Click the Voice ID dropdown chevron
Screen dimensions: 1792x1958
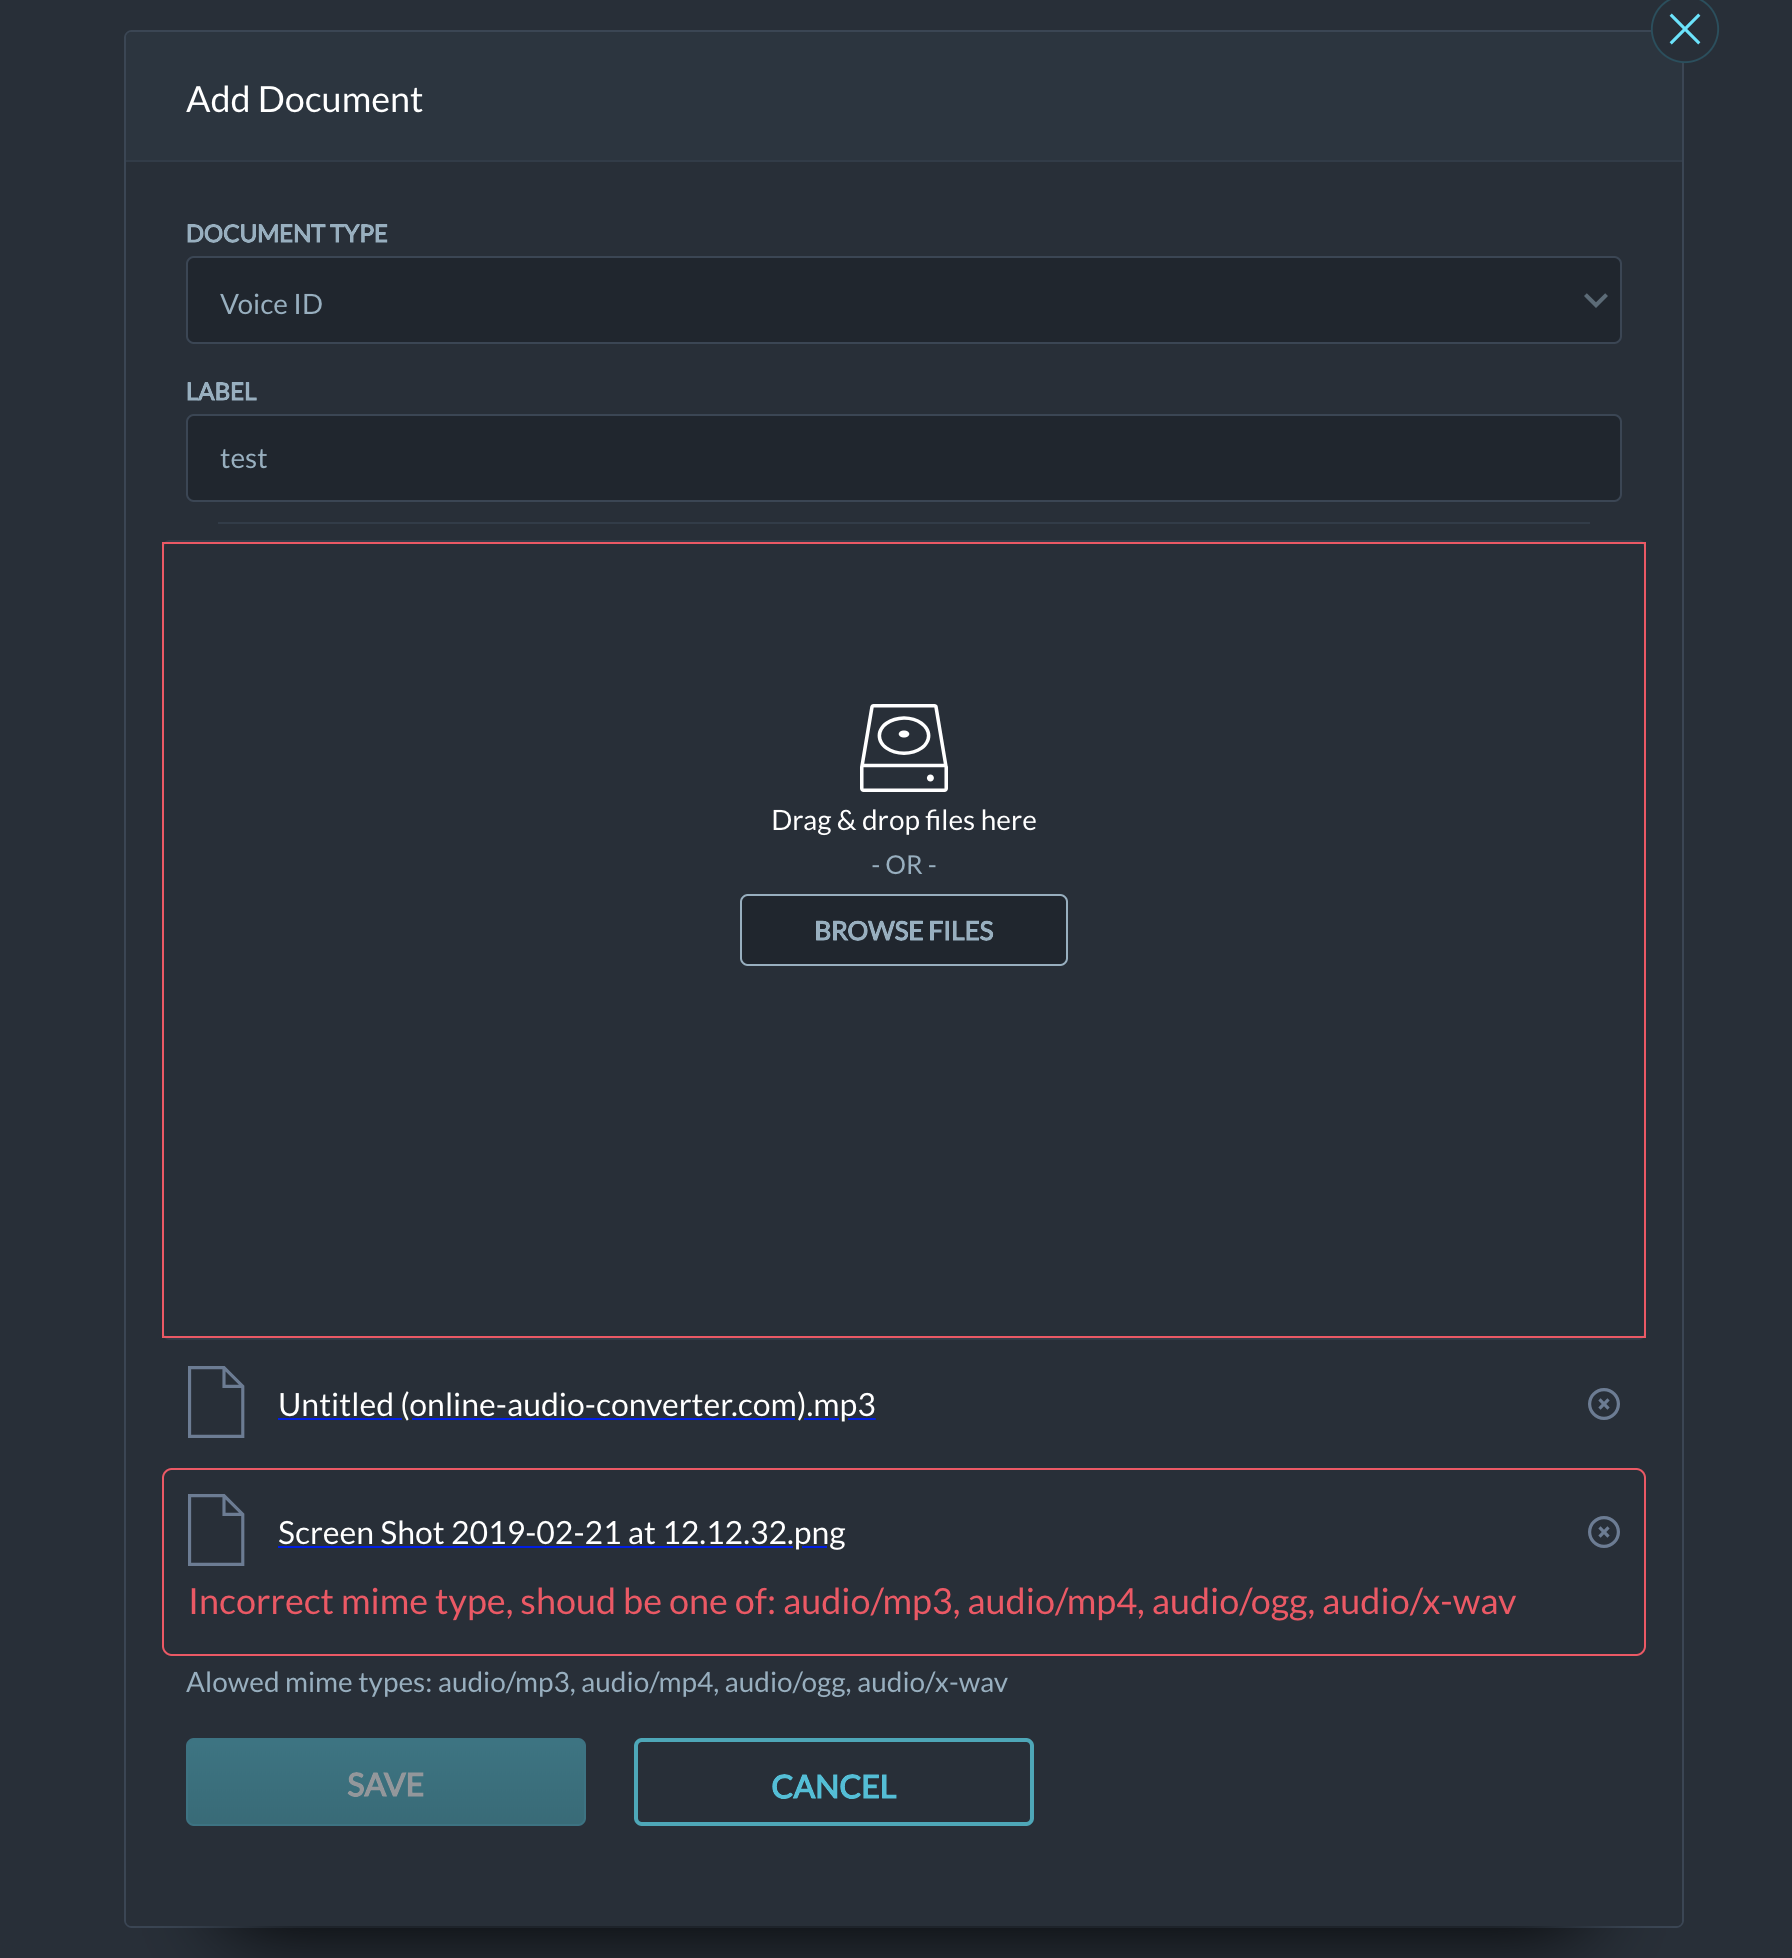coord(1595,301)
